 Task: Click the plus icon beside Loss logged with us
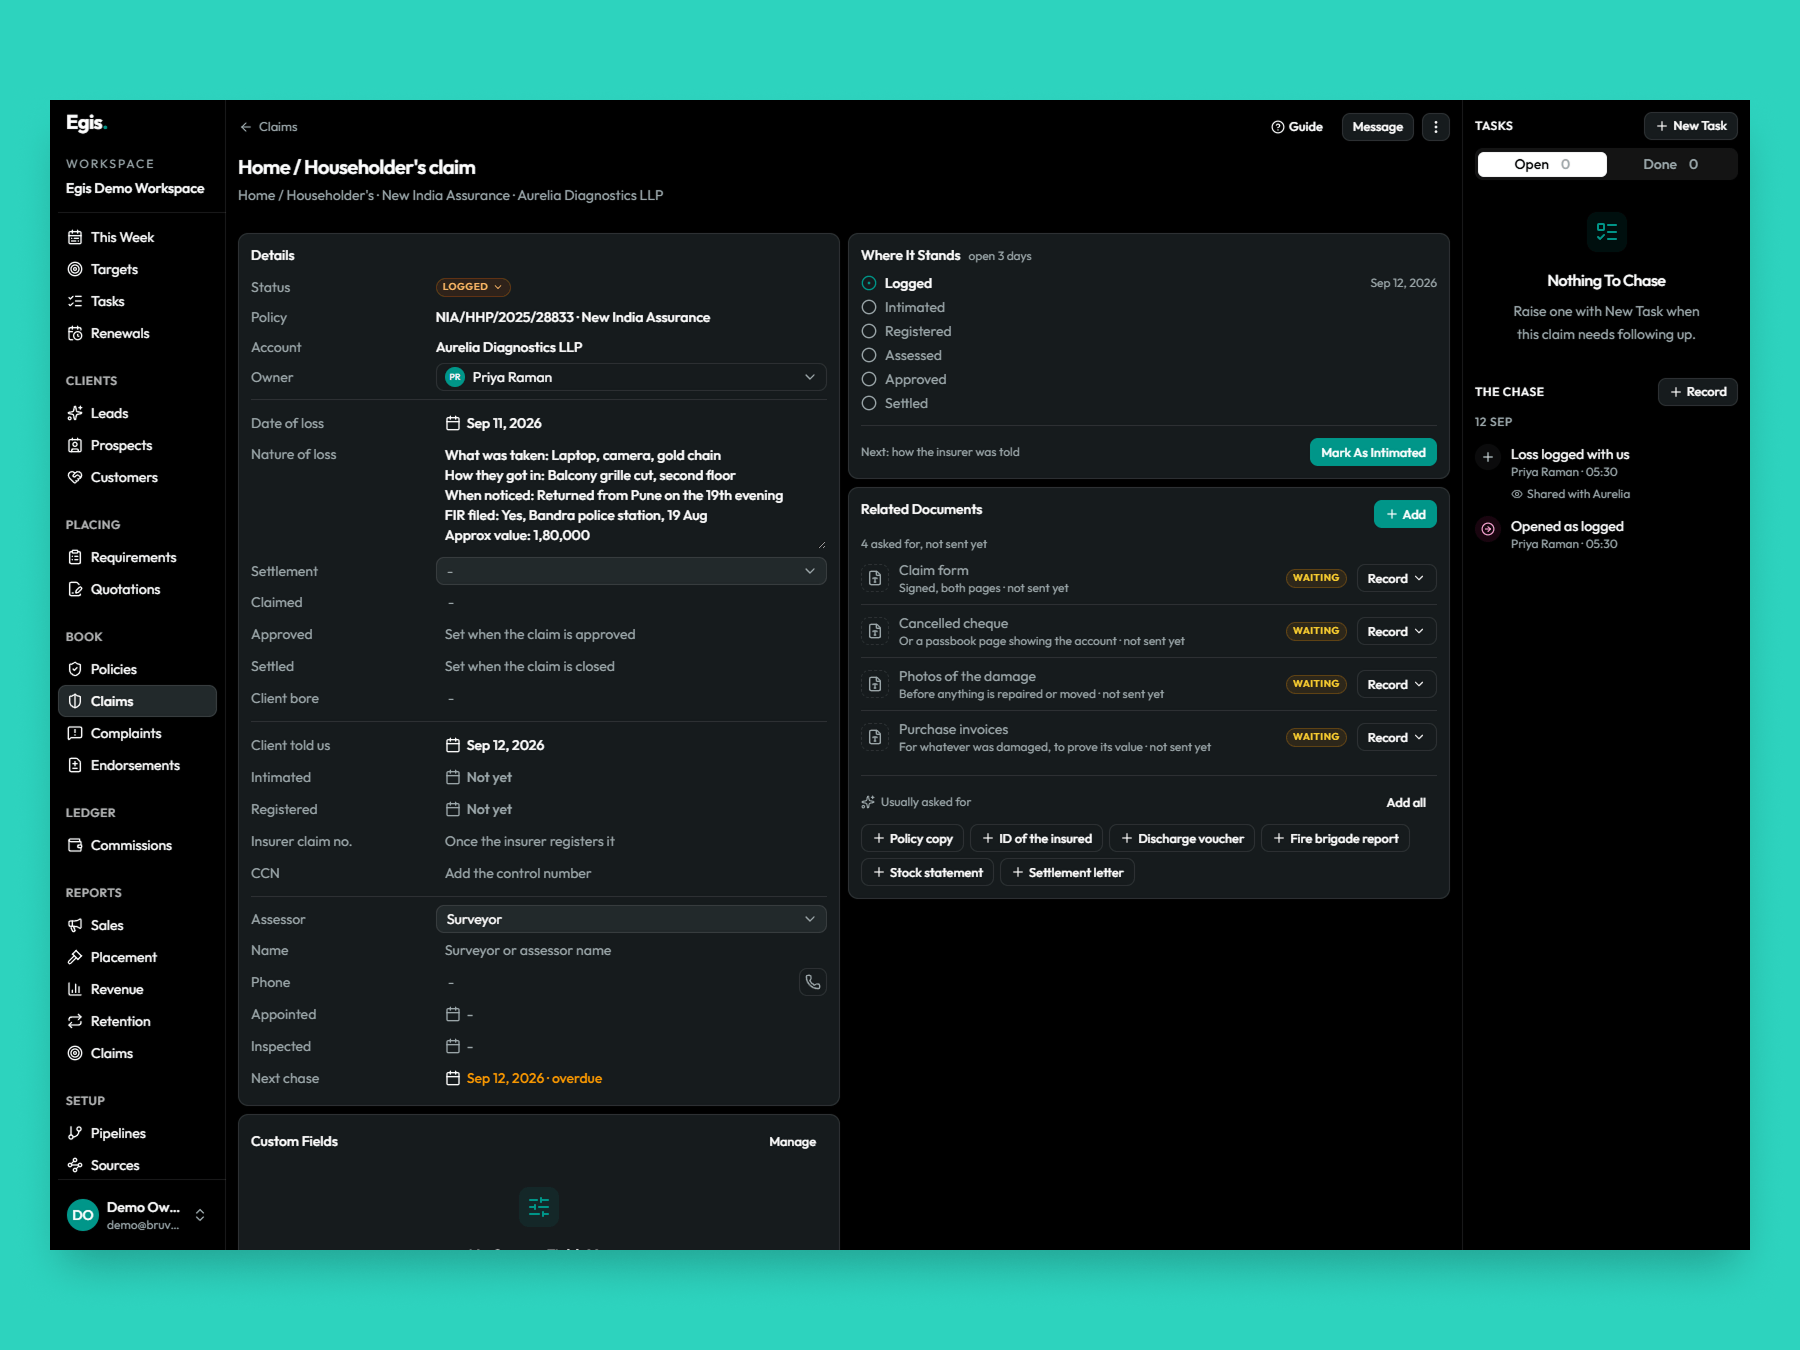click(x=1488, y=457)
